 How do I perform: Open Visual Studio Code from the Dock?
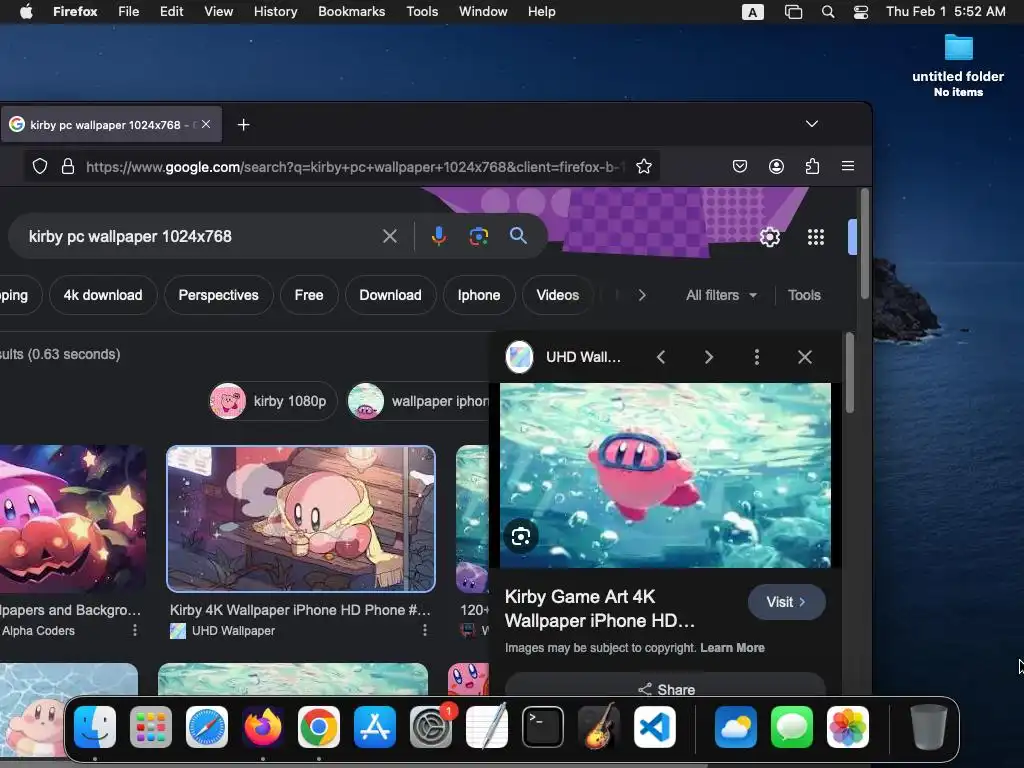pyautogui.click(x=655, y=728)
